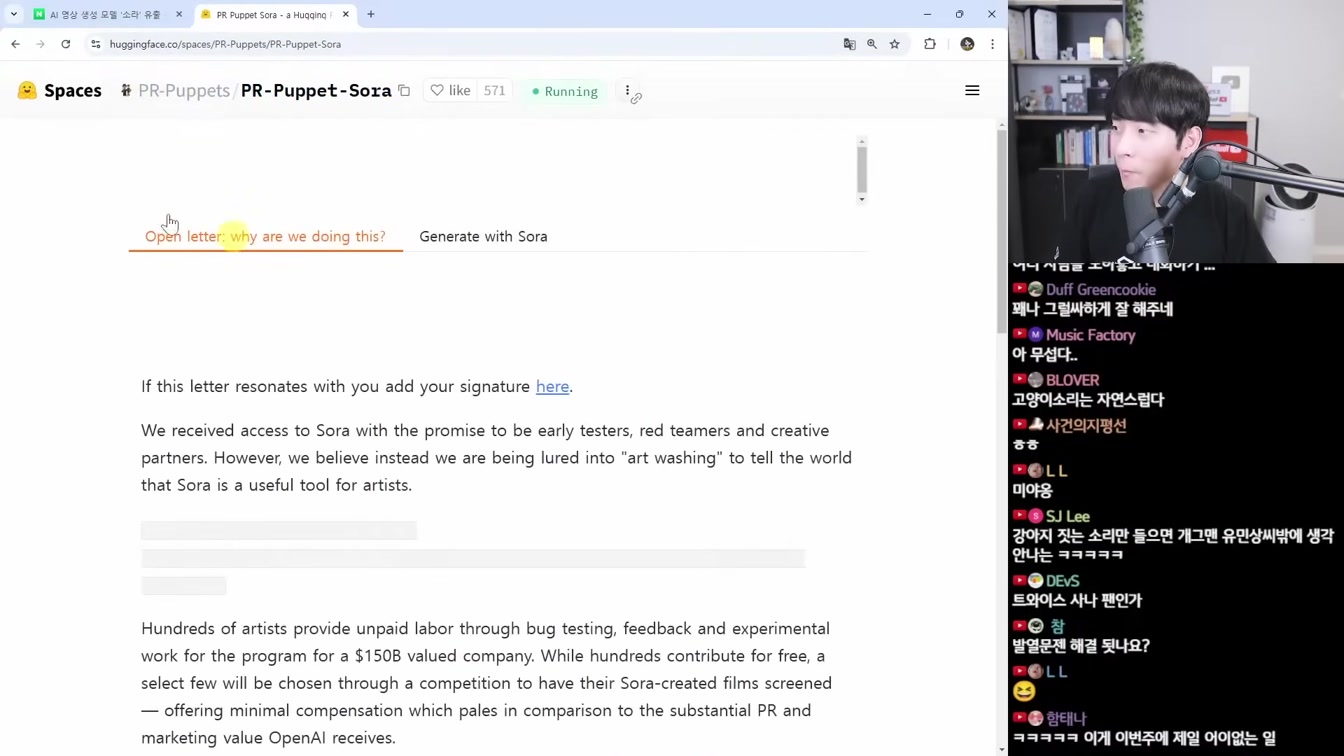Click the chat username Music Factory
The height and width of the screenshot is (756, 1344).
[1091, 335]
